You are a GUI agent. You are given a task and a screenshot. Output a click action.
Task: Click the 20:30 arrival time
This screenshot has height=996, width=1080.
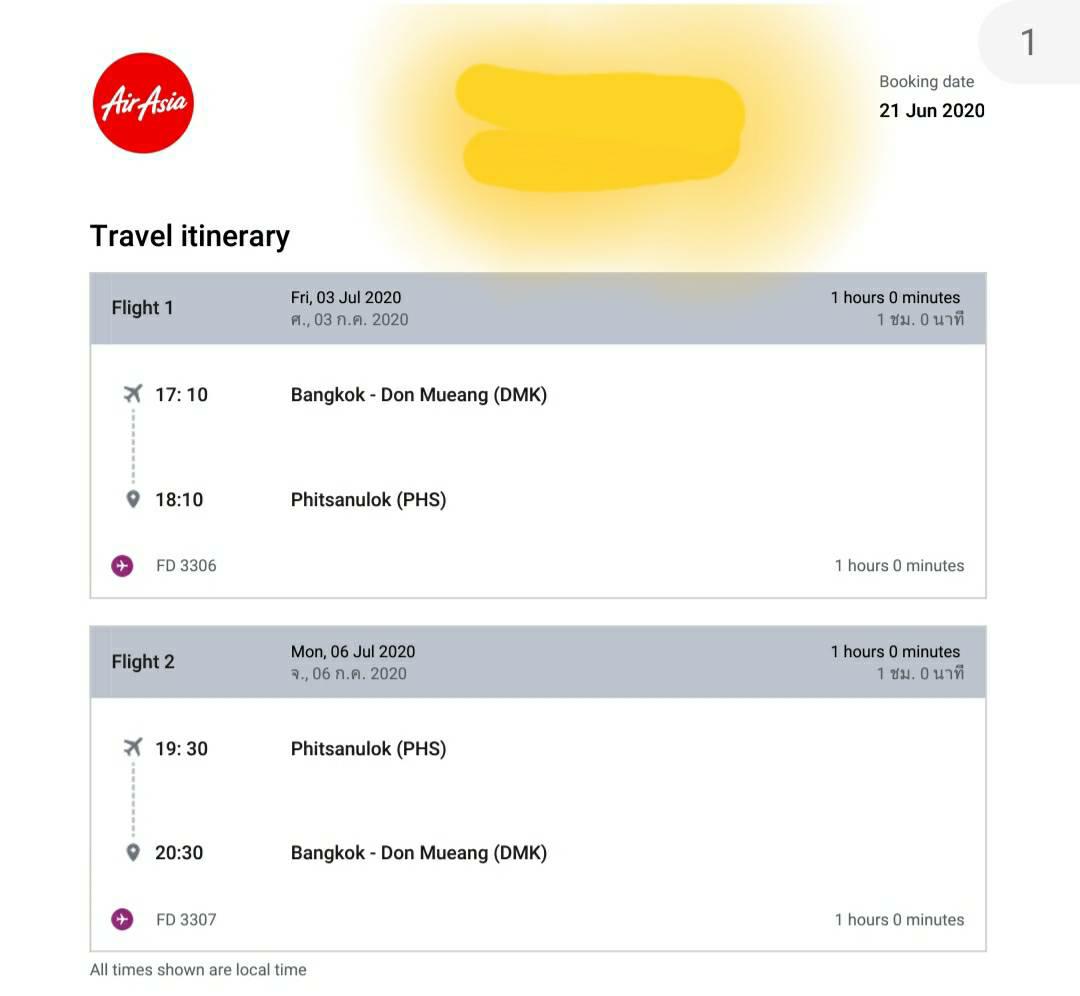(179, 853)
